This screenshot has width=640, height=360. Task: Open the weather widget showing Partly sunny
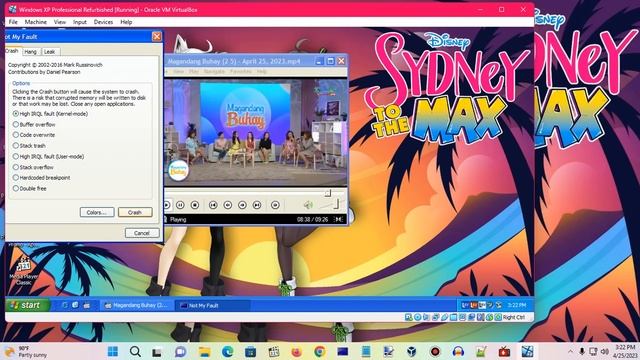[25, 351]
